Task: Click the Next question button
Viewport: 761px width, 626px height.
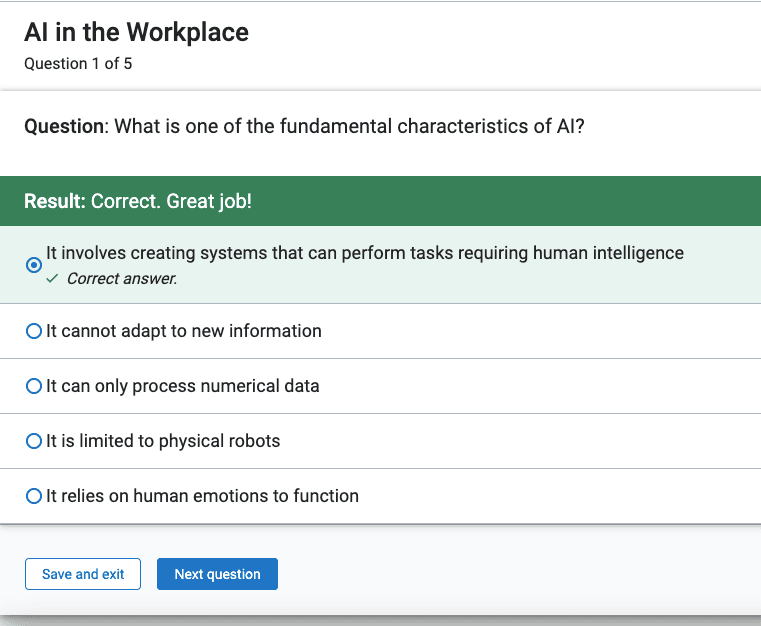Action: [217, 574]
